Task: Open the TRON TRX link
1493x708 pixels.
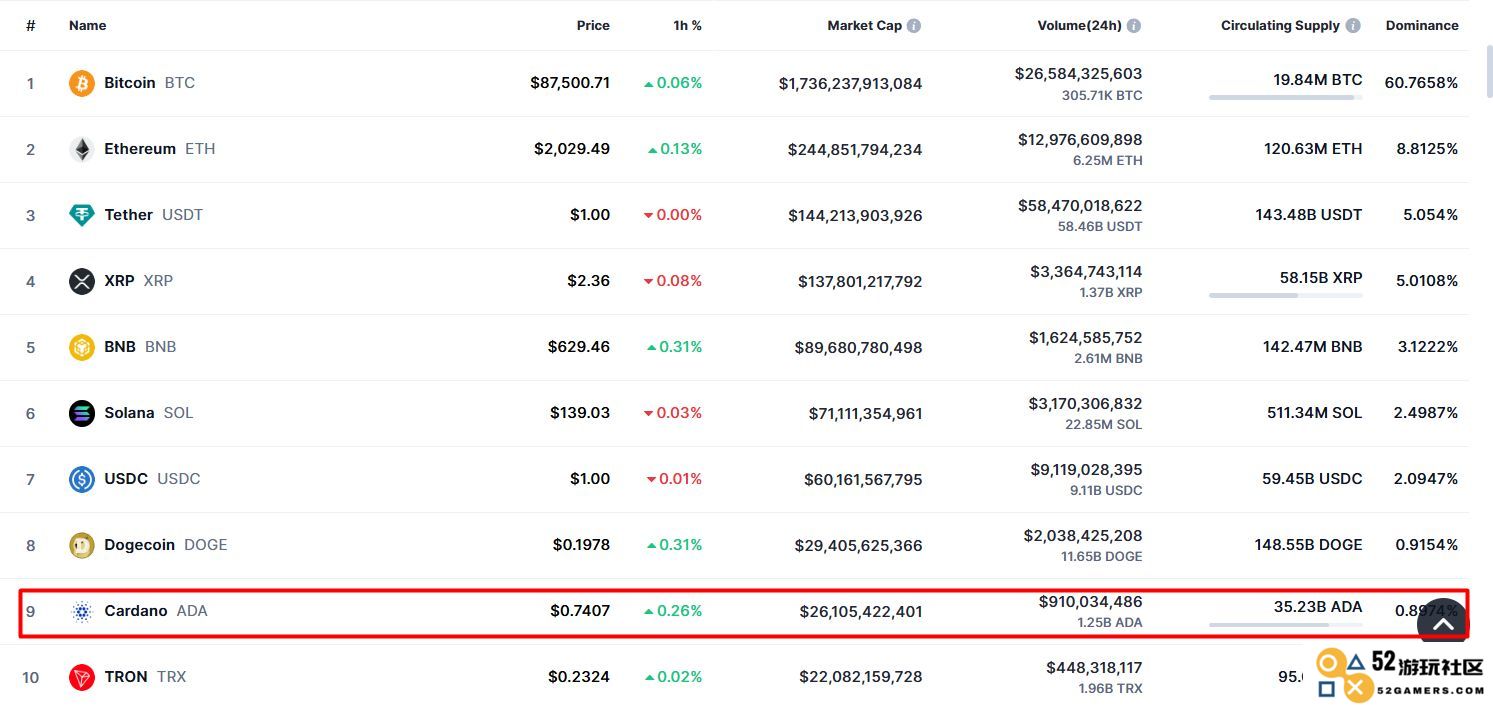Action: tap(145, 677)
